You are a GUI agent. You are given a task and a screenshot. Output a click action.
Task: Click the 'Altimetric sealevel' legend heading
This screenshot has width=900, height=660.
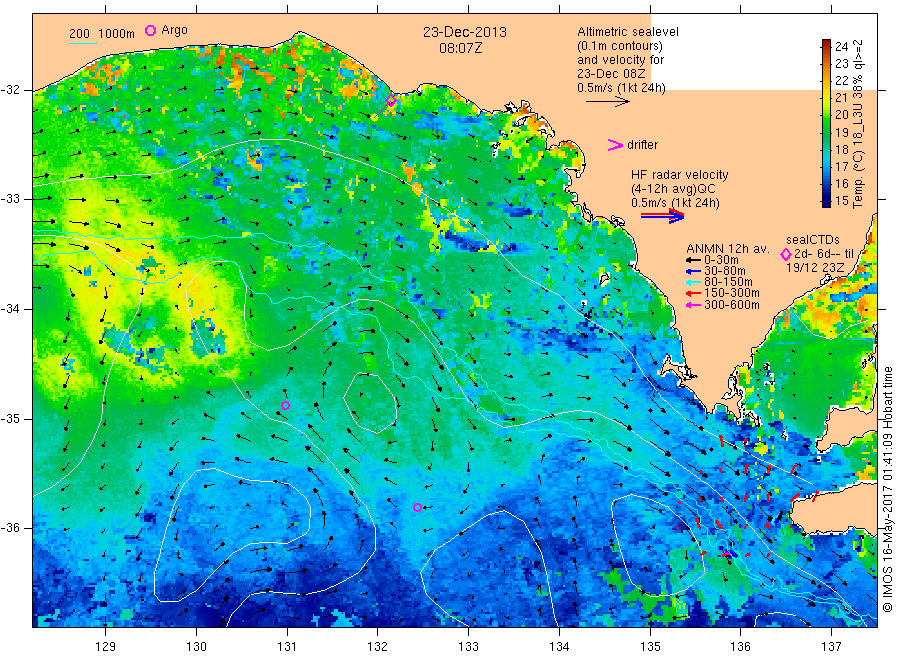click(x=628, y=32)
